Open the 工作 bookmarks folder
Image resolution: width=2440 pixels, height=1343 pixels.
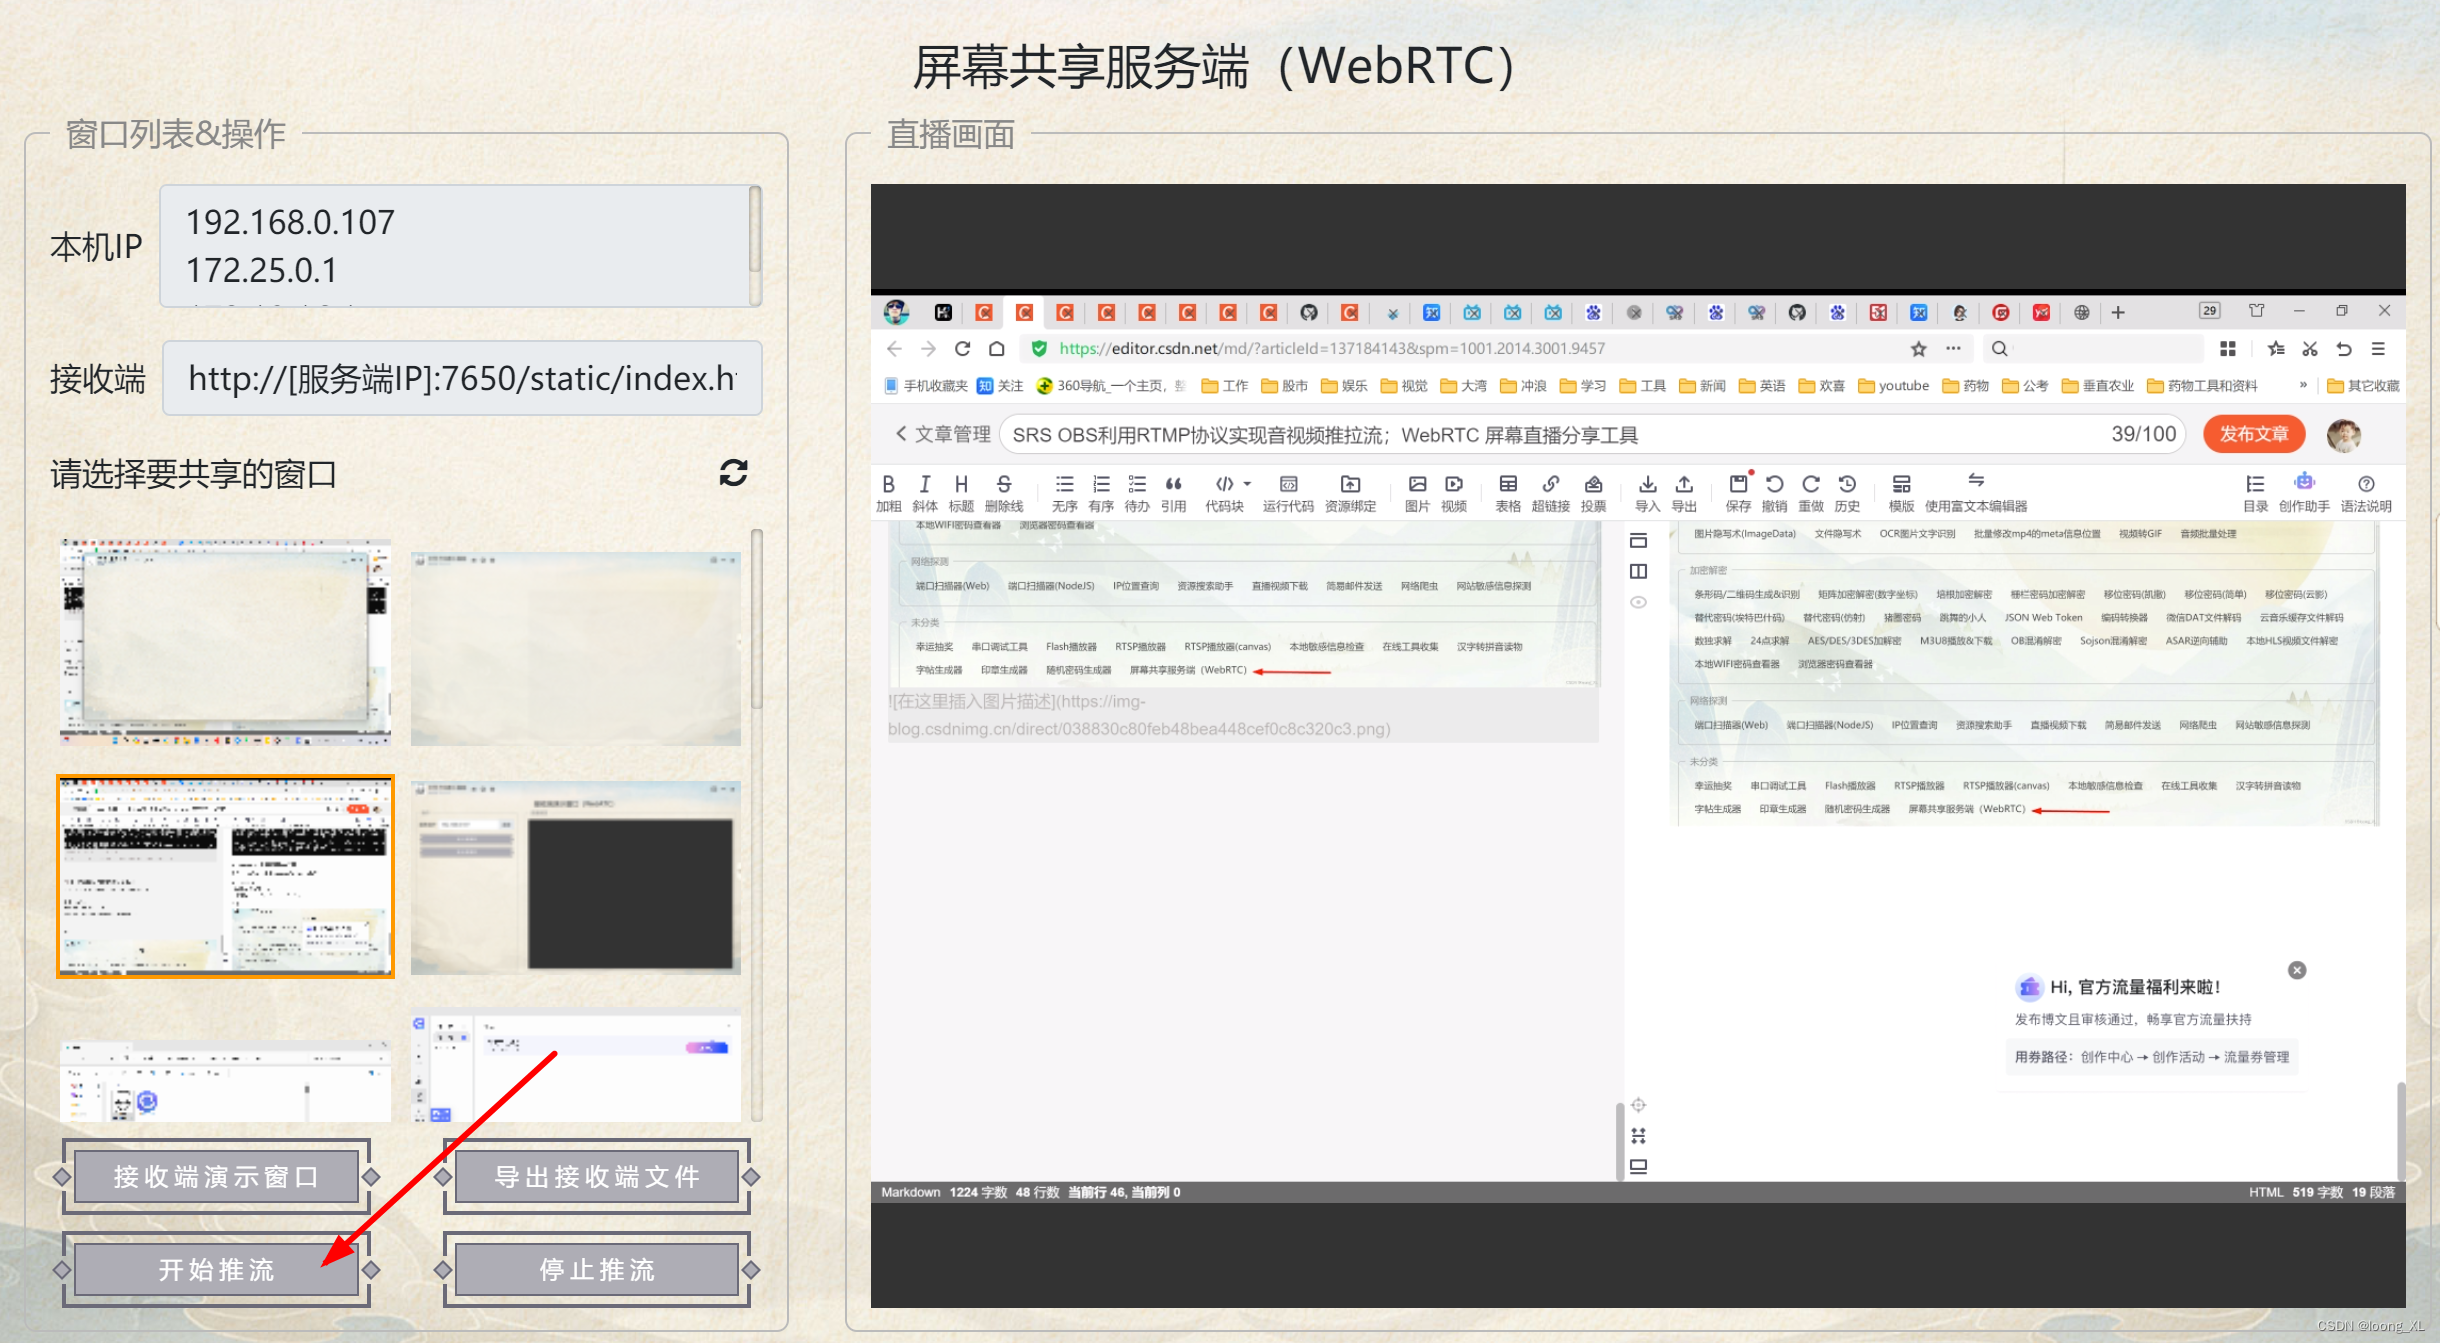coord(1224,386)
